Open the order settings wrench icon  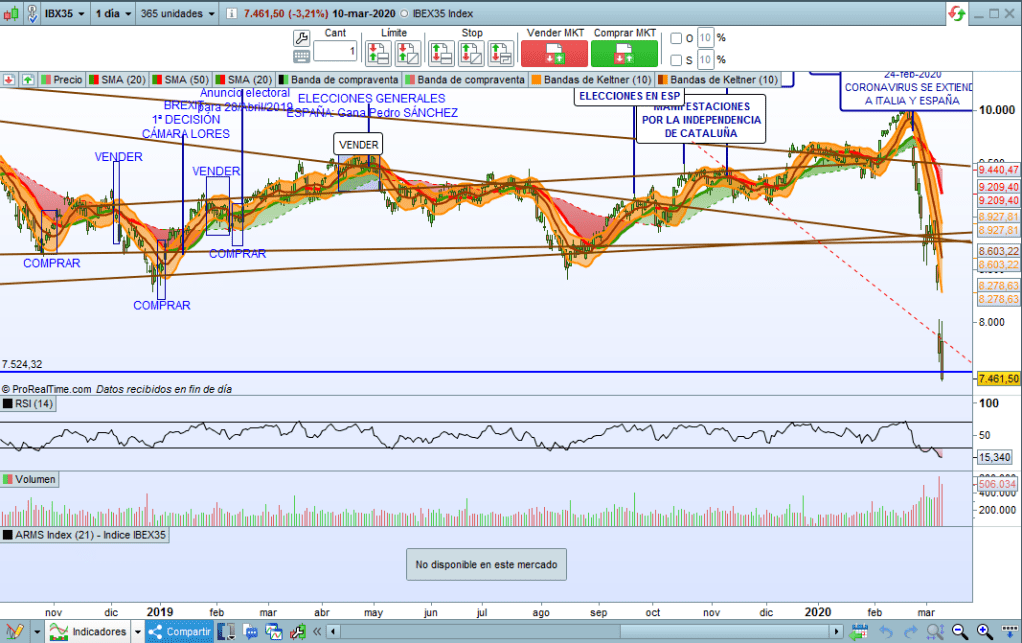(301, 37)
